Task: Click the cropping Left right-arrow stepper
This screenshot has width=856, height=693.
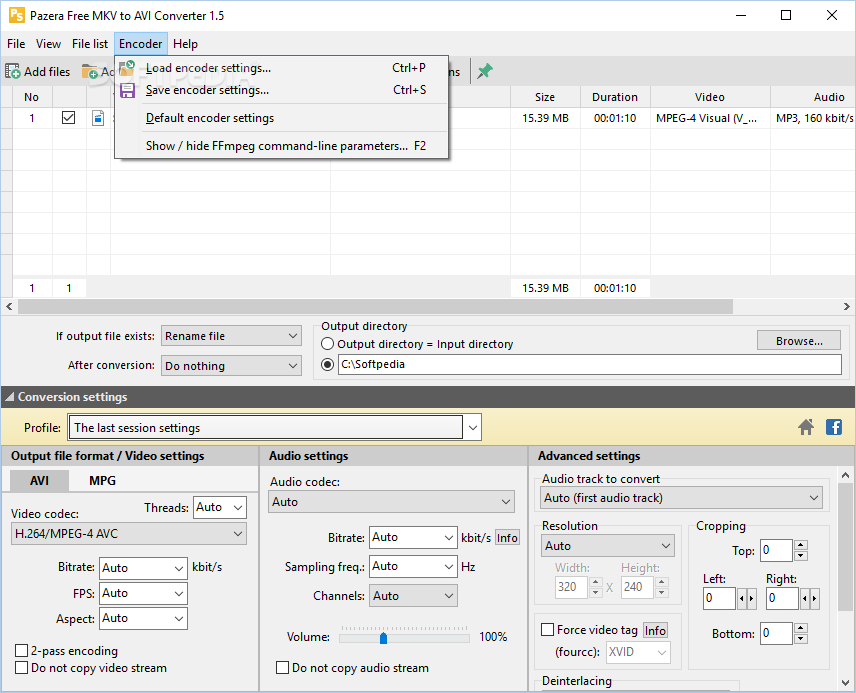Action: [x=752, y=599]
